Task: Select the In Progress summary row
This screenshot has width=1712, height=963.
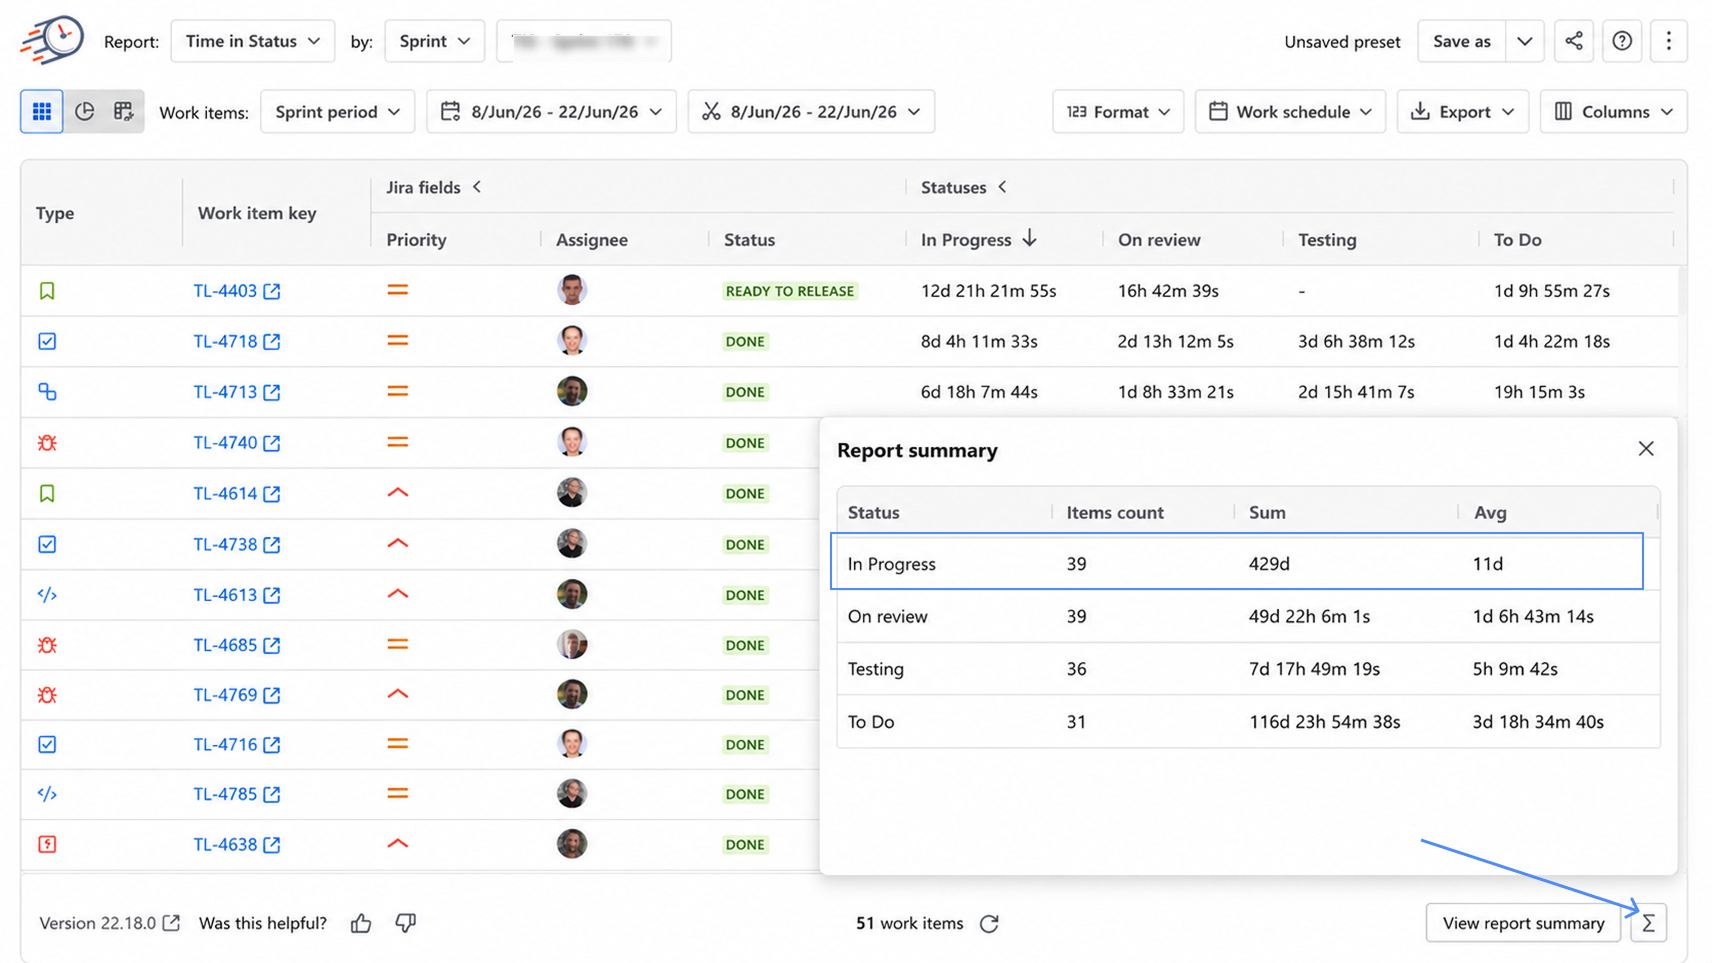Action: coord(1237,563)
